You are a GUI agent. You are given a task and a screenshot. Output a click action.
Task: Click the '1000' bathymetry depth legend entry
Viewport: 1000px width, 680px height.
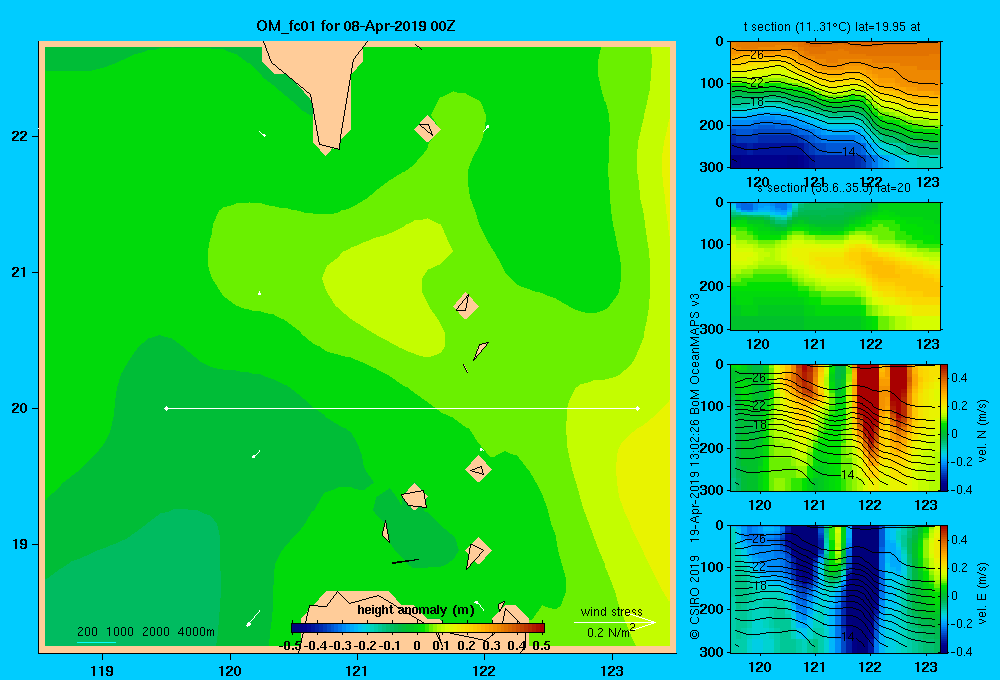[x=120, y=632]
